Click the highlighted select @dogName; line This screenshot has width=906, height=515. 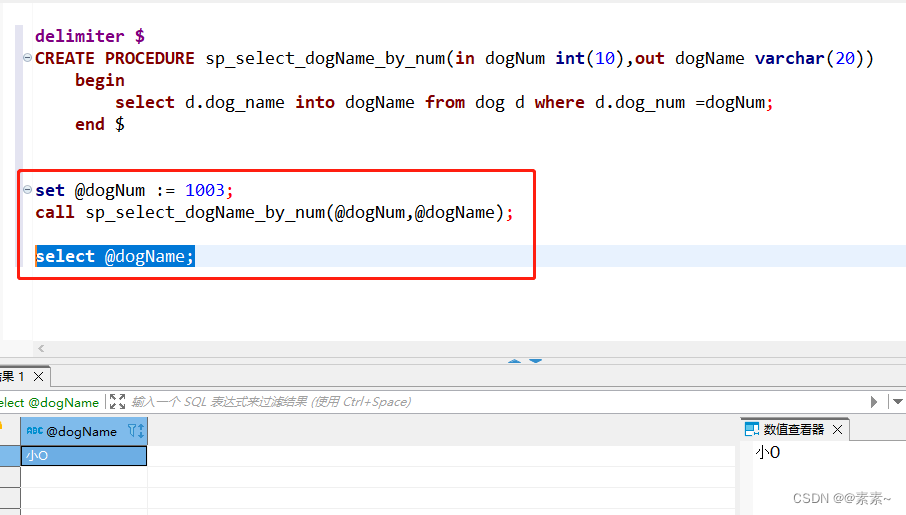click(x=115, y=256)
